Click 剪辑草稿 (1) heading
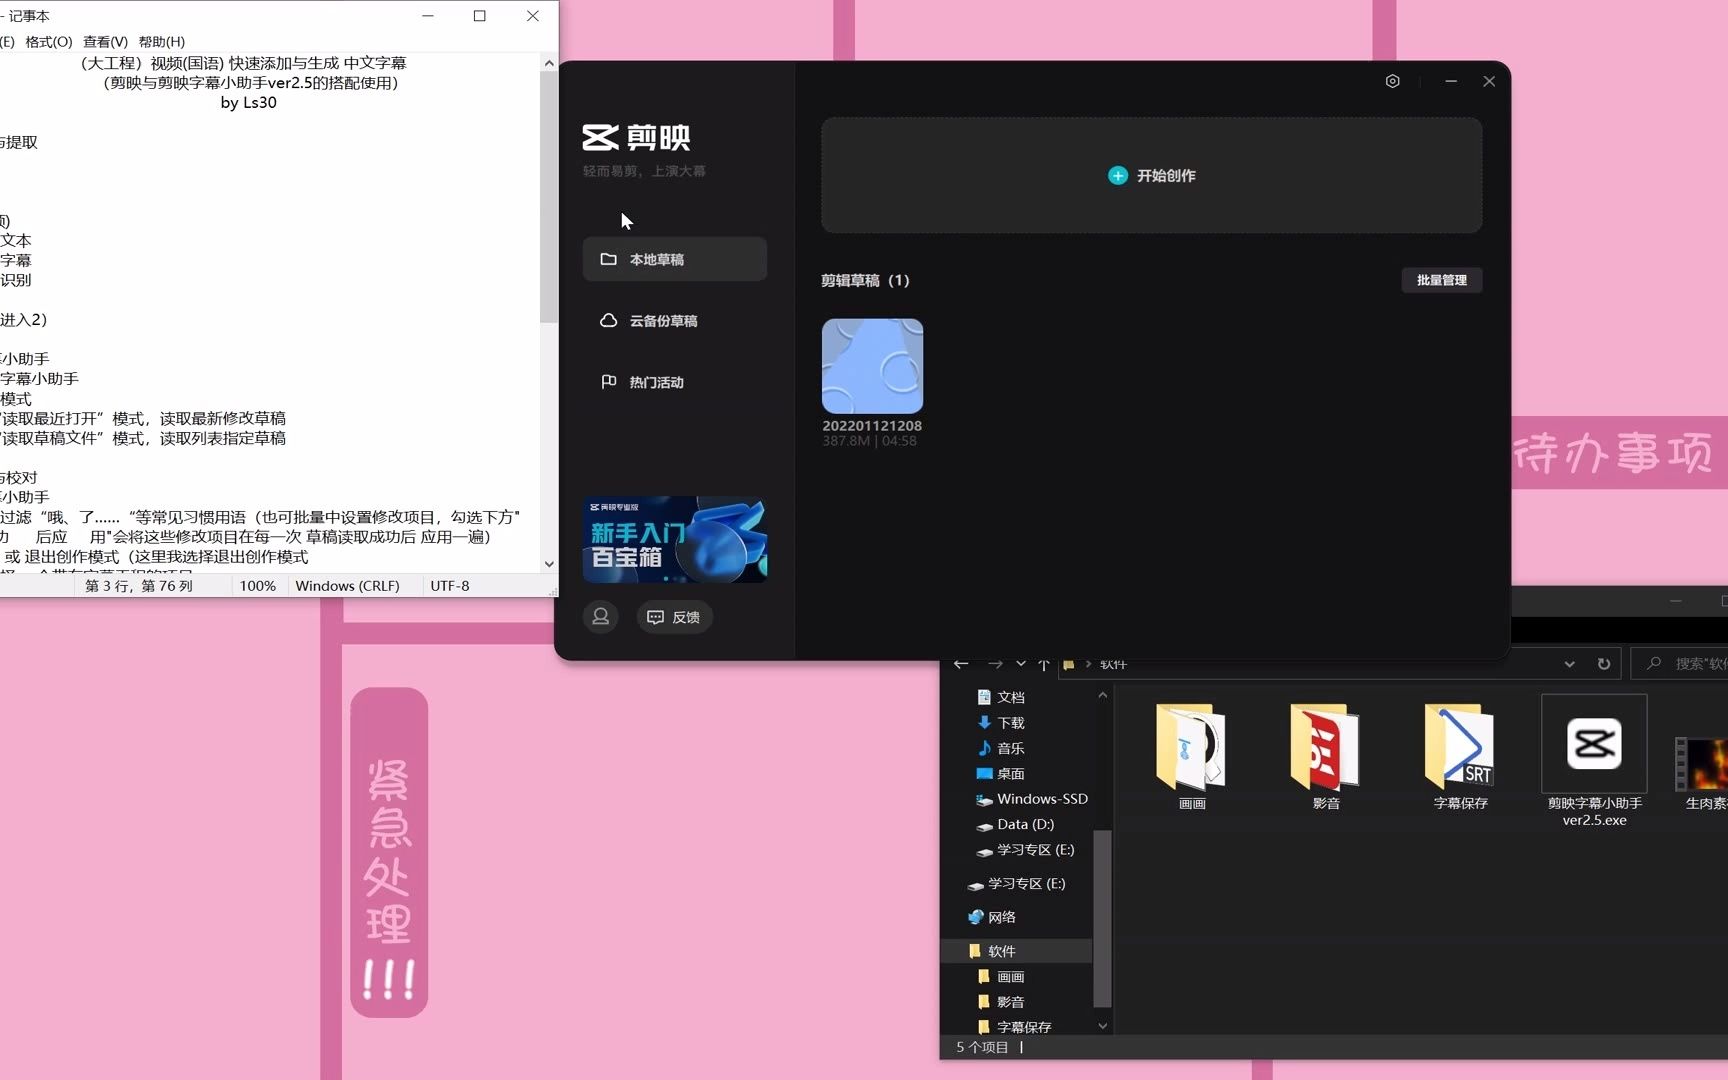Image resolution: width=1728 pixels, height=1080 pixels. [865, 280]
